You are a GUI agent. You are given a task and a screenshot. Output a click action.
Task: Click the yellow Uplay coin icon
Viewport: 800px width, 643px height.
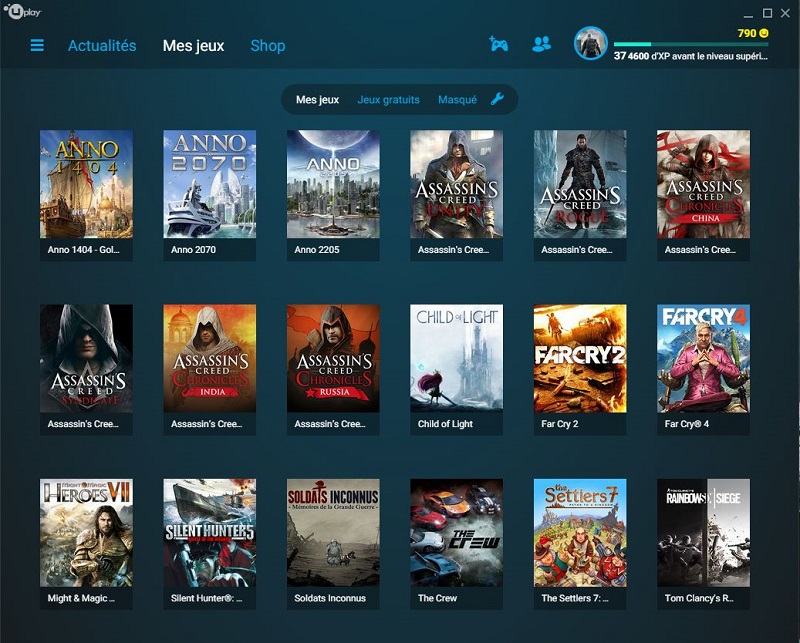pyautogui.click(x=764, y=33)
